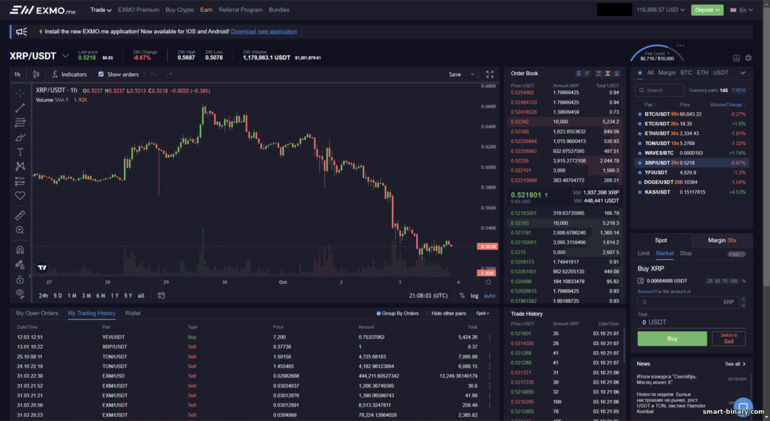Toggle the Fees switch in order form
This screenshot has width=770, height=421.
736,254
